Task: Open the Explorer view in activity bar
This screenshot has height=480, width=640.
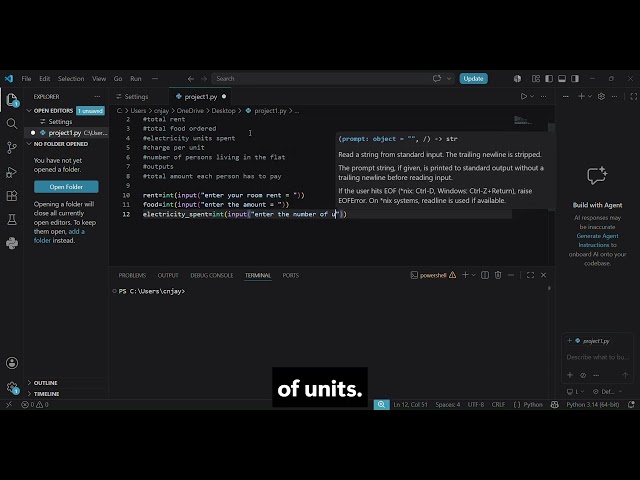Action: coord(12,100)
